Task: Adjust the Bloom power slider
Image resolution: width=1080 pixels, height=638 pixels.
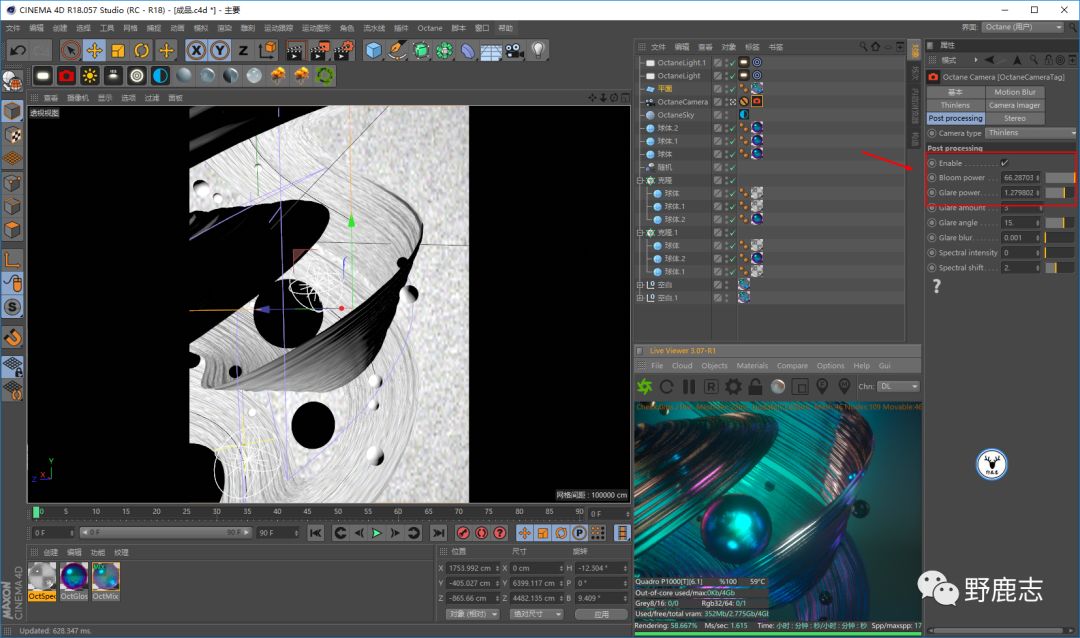Action: tap(1060, 178)
